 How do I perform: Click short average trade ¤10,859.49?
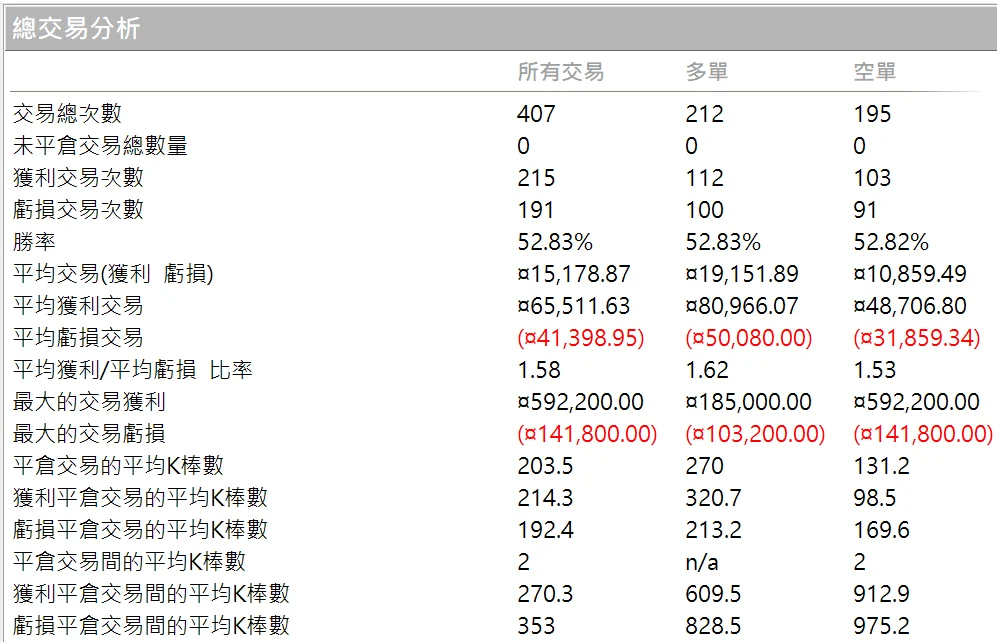click(910, 275)
